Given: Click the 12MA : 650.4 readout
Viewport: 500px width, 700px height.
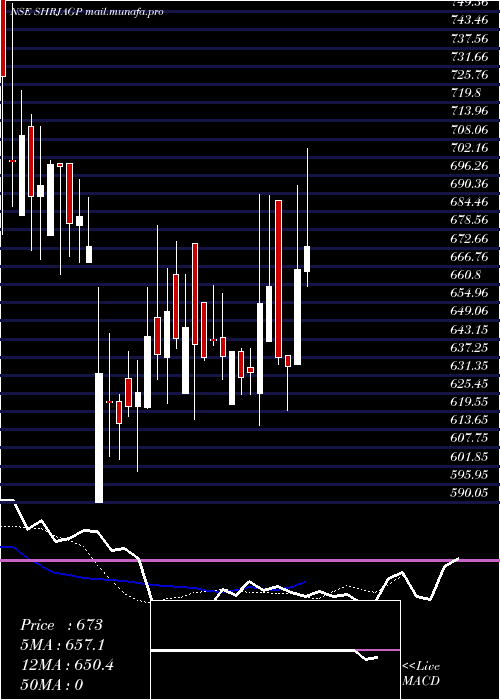Looking at the screenshot, I should (67, 665).
